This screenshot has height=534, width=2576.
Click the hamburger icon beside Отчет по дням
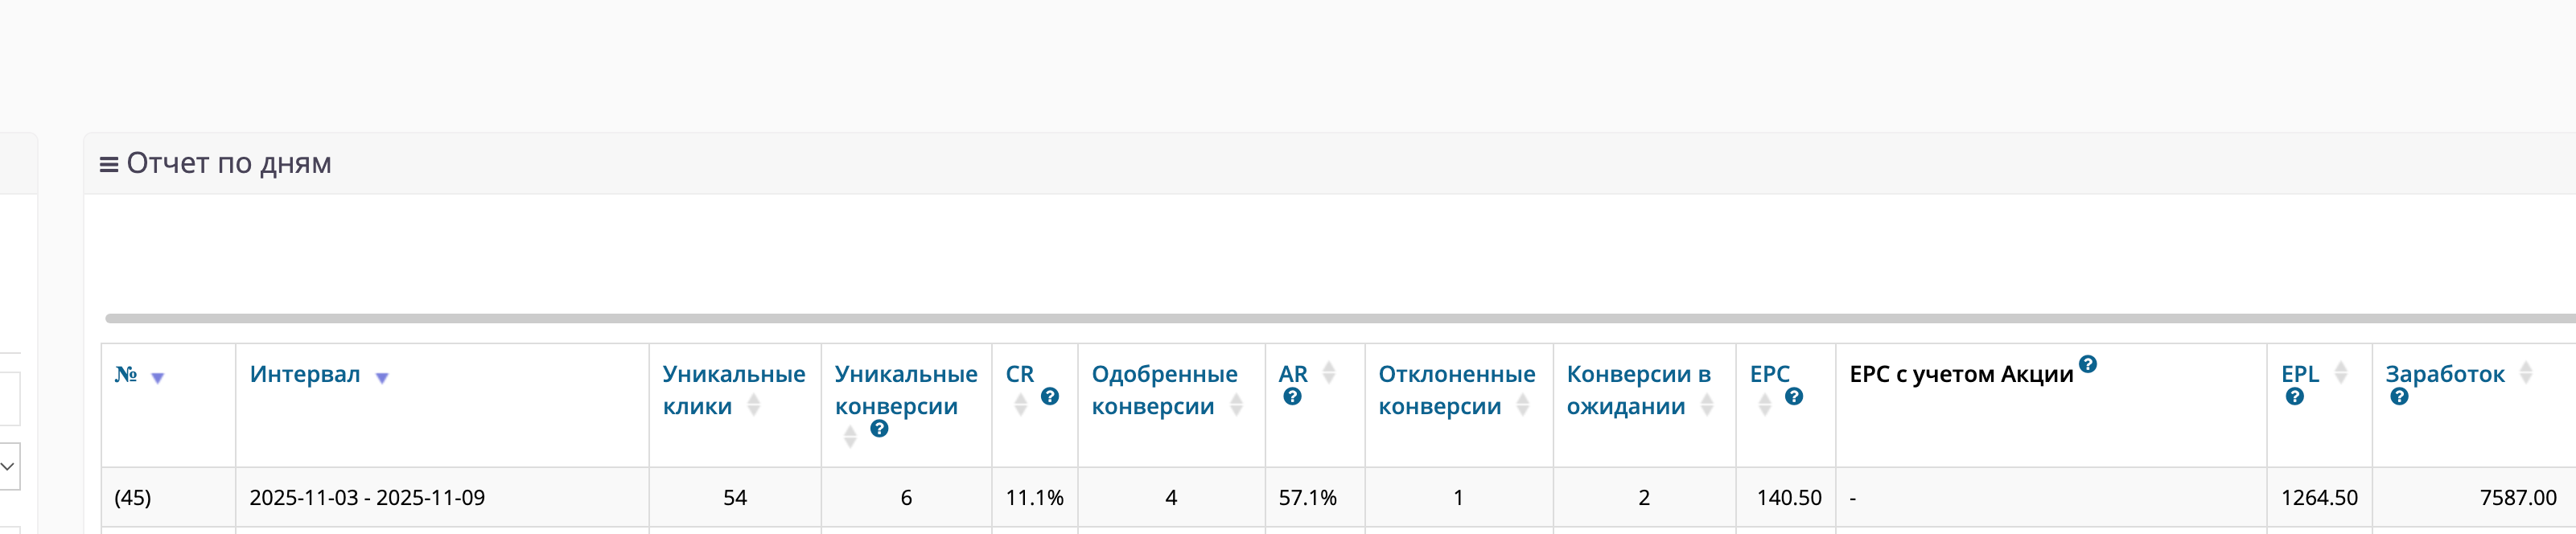coord(108,164)
